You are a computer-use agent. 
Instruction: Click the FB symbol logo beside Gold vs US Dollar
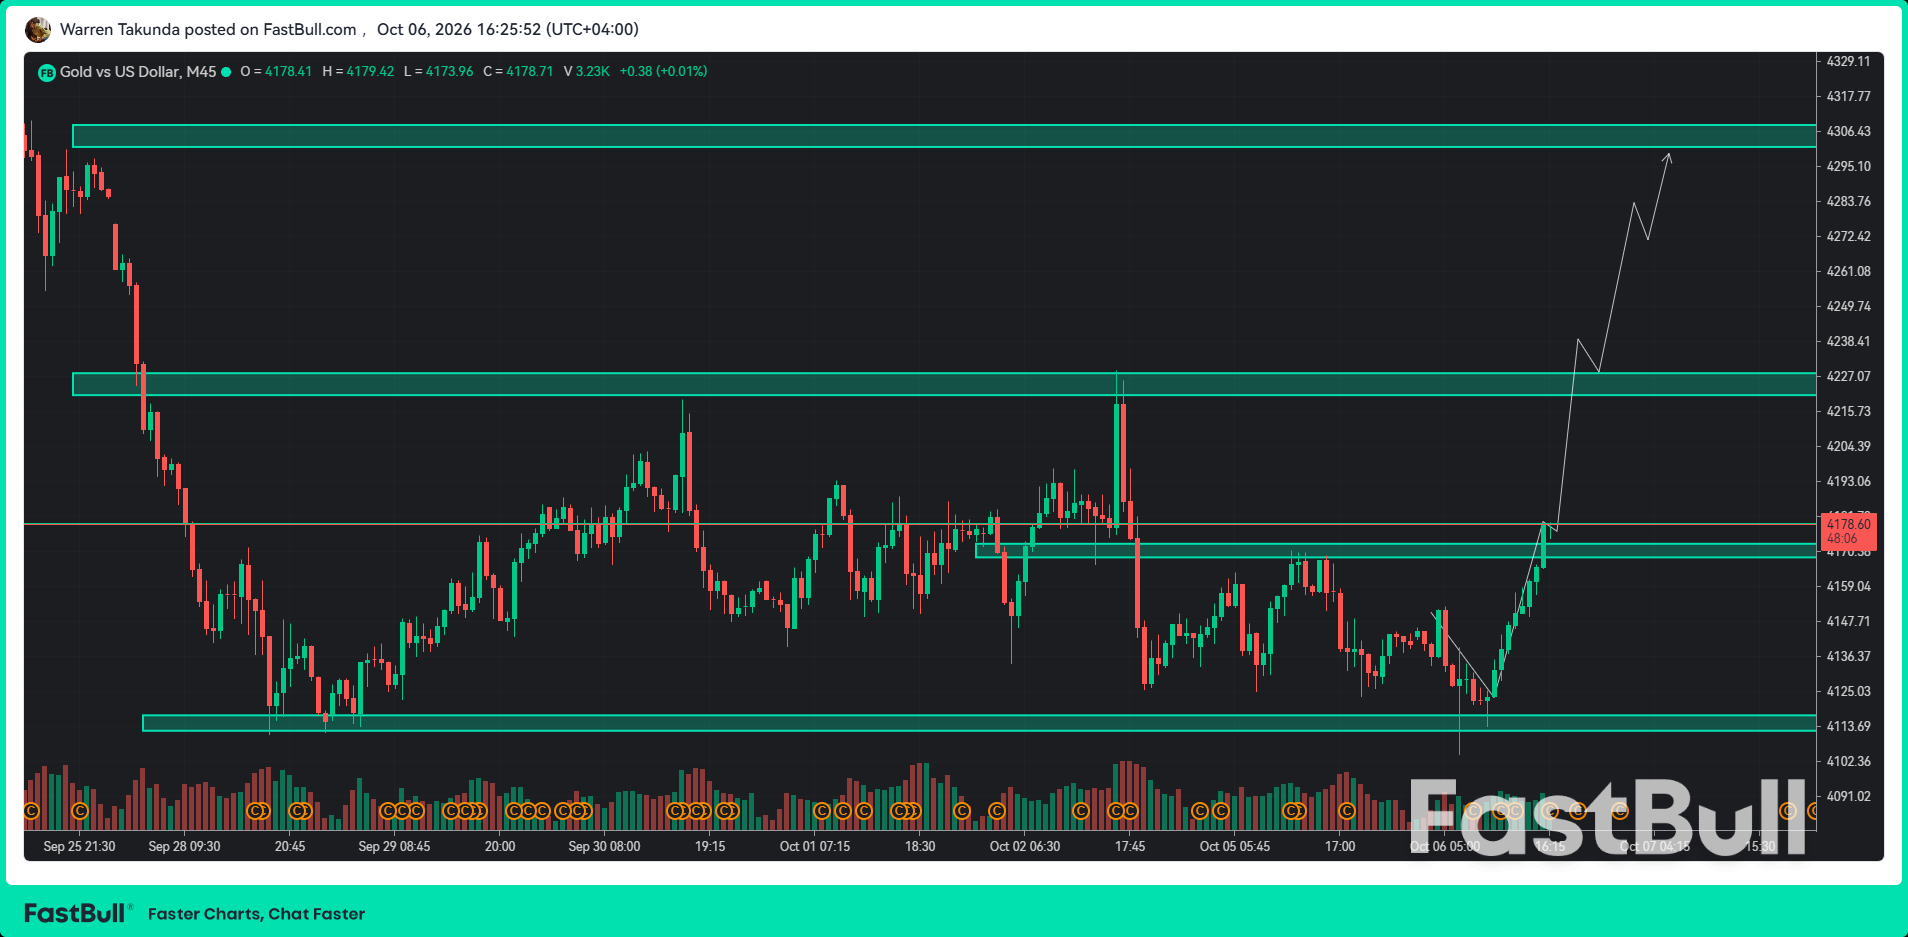pos(46,73)
